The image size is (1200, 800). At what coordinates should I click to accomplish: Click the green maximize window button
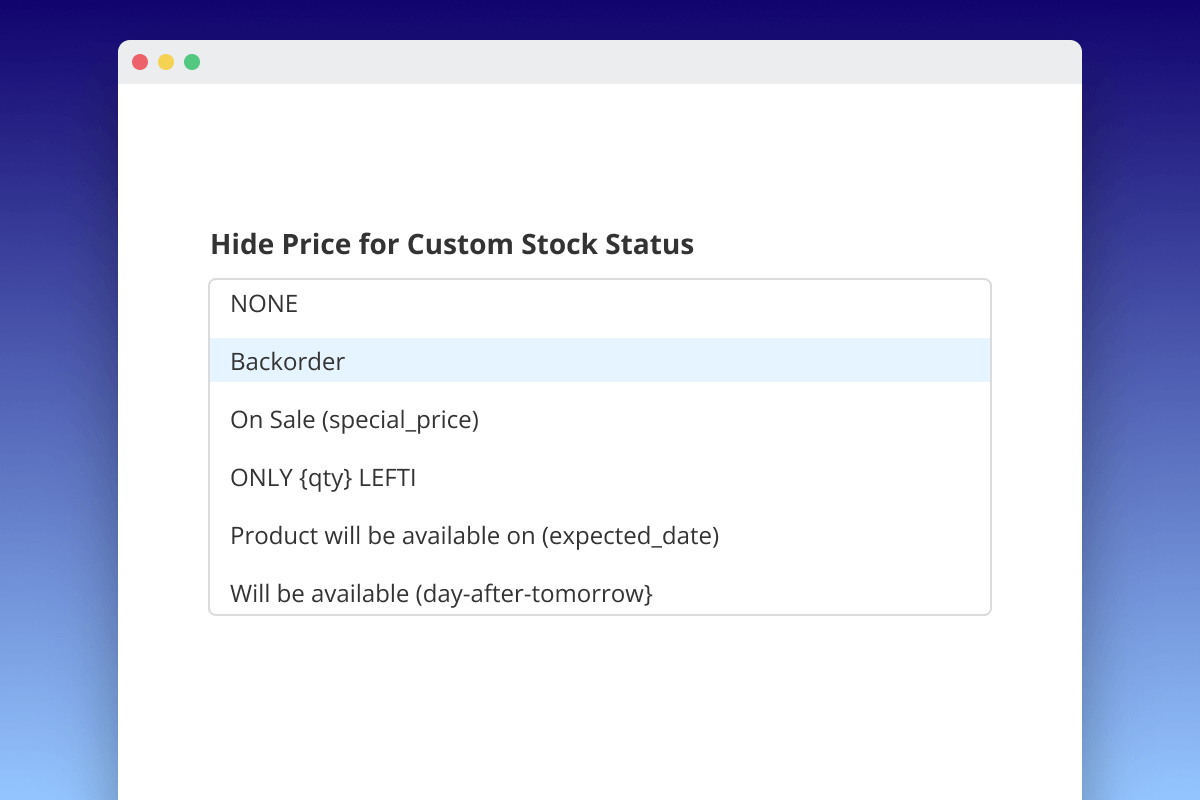(192, 62)
